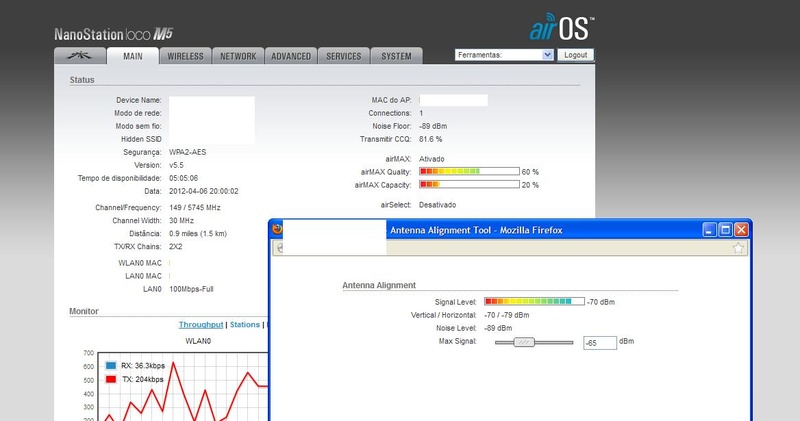Select the date value 2012-04-06 20:00:02
The width and height of the screenshot is (800, 421).
(204, 191)
